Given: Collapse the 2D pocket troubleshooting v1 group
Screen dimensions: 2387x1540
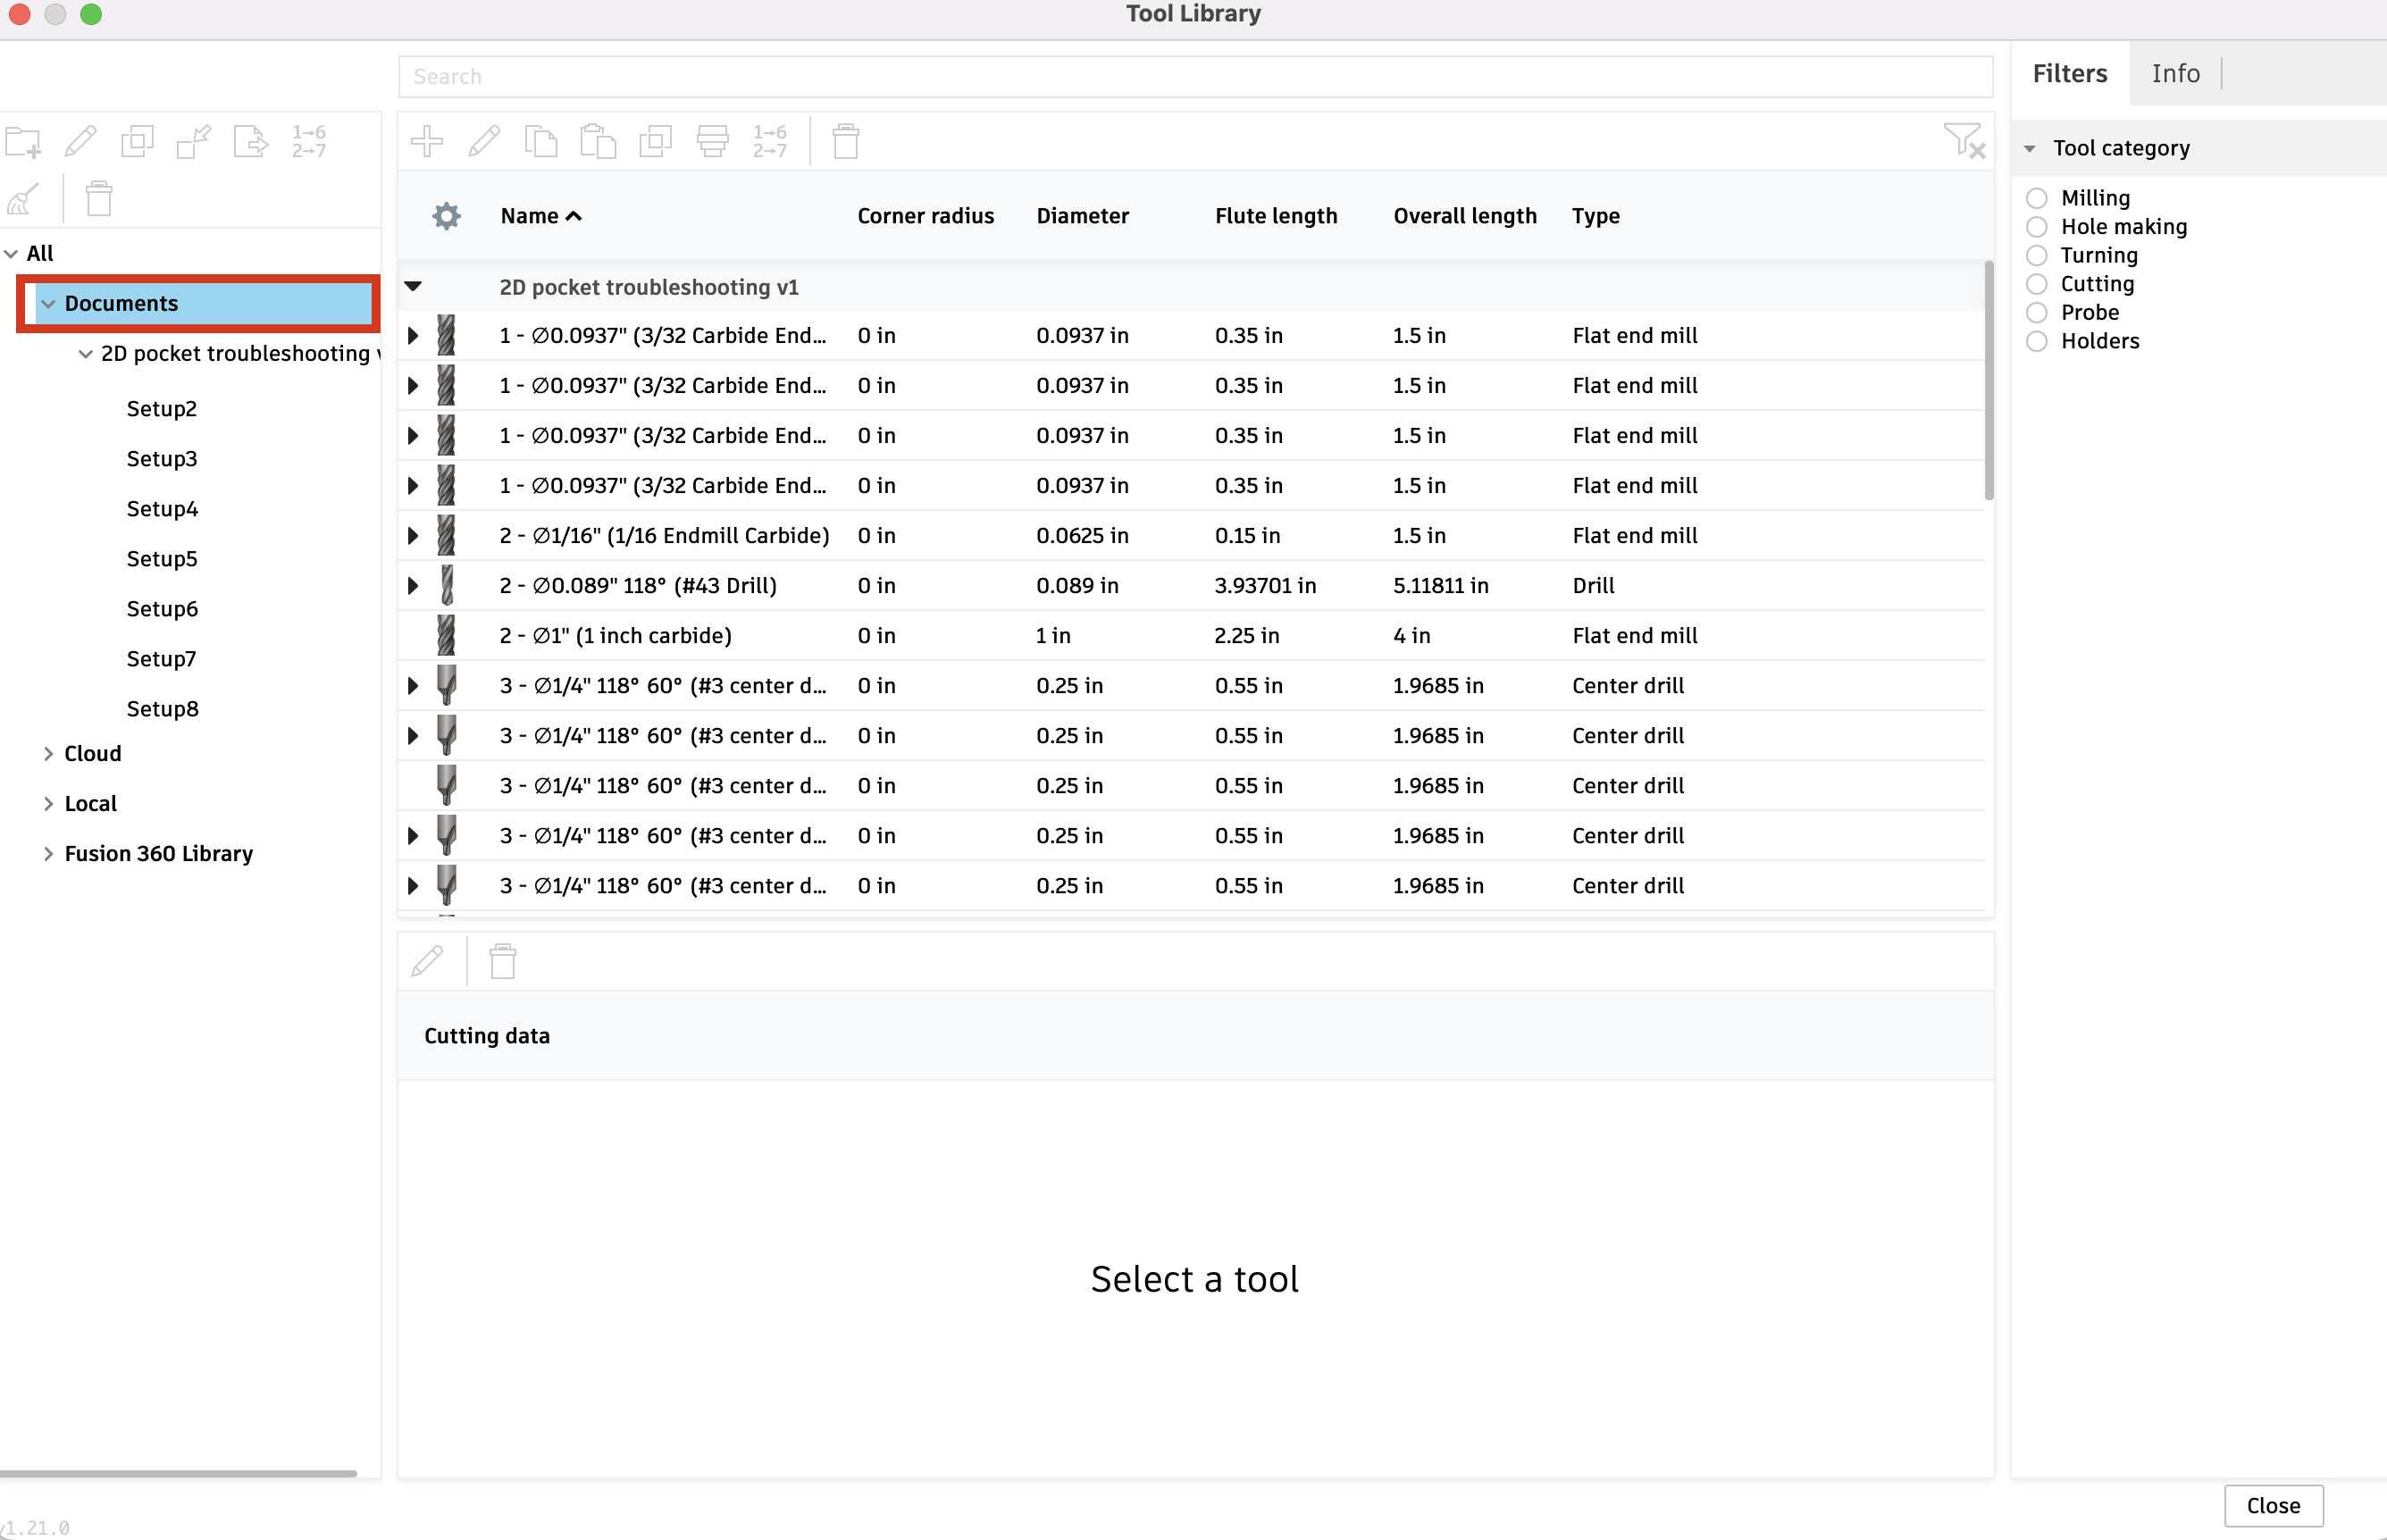Looking at the screenshot, I should (x=413, y=286).
